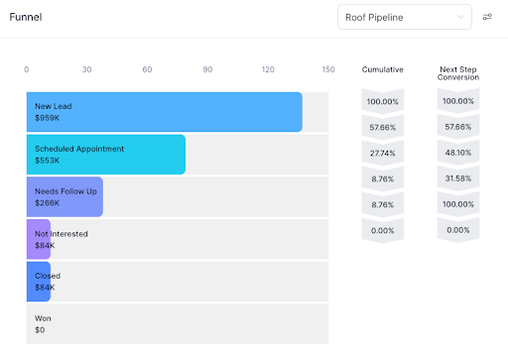Click the Funnel widget title
Screen dimensions: 508x363
click(26, 17)
